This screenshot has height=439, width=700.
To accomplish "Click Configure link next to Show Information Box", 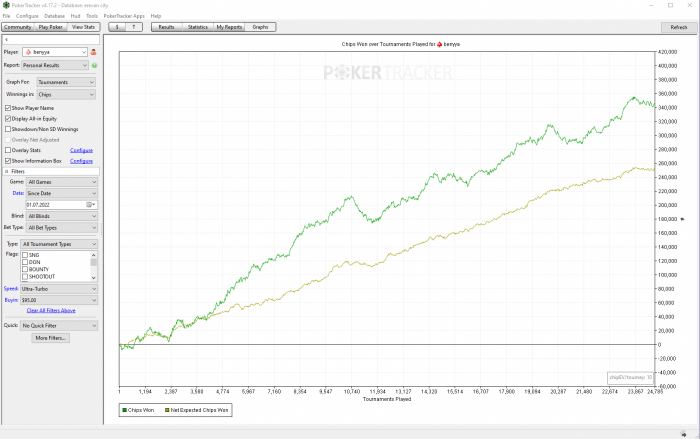I will coord(81,161).
